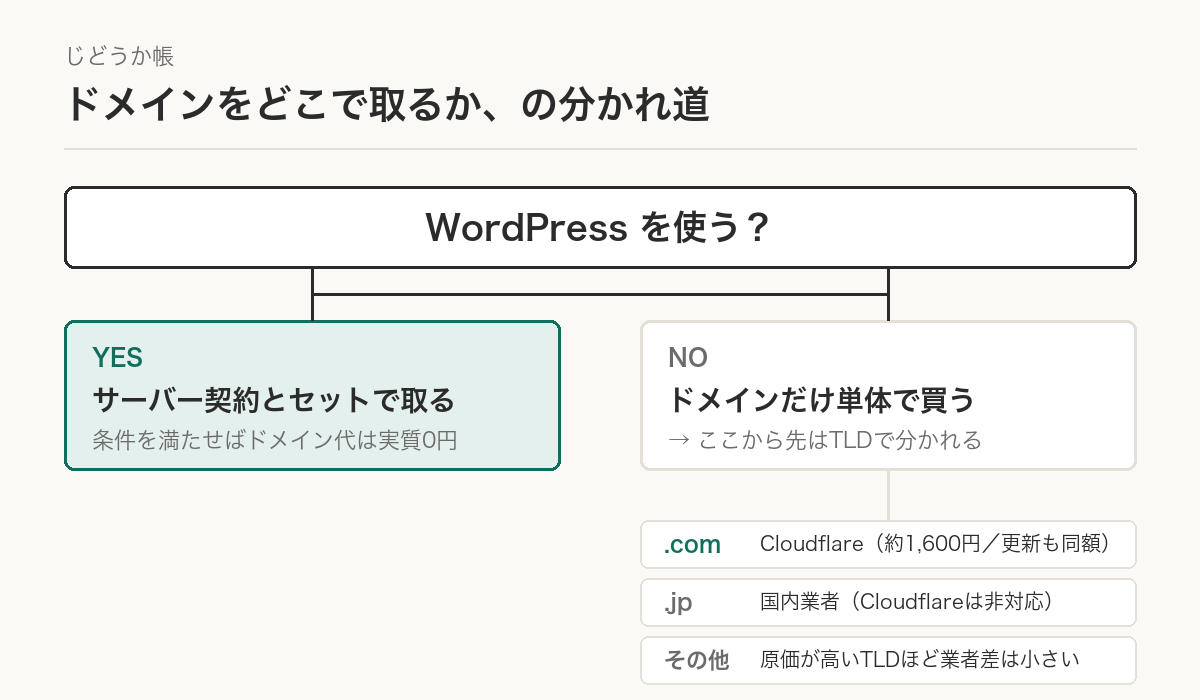Click the green YES label

tap(118, 357)
